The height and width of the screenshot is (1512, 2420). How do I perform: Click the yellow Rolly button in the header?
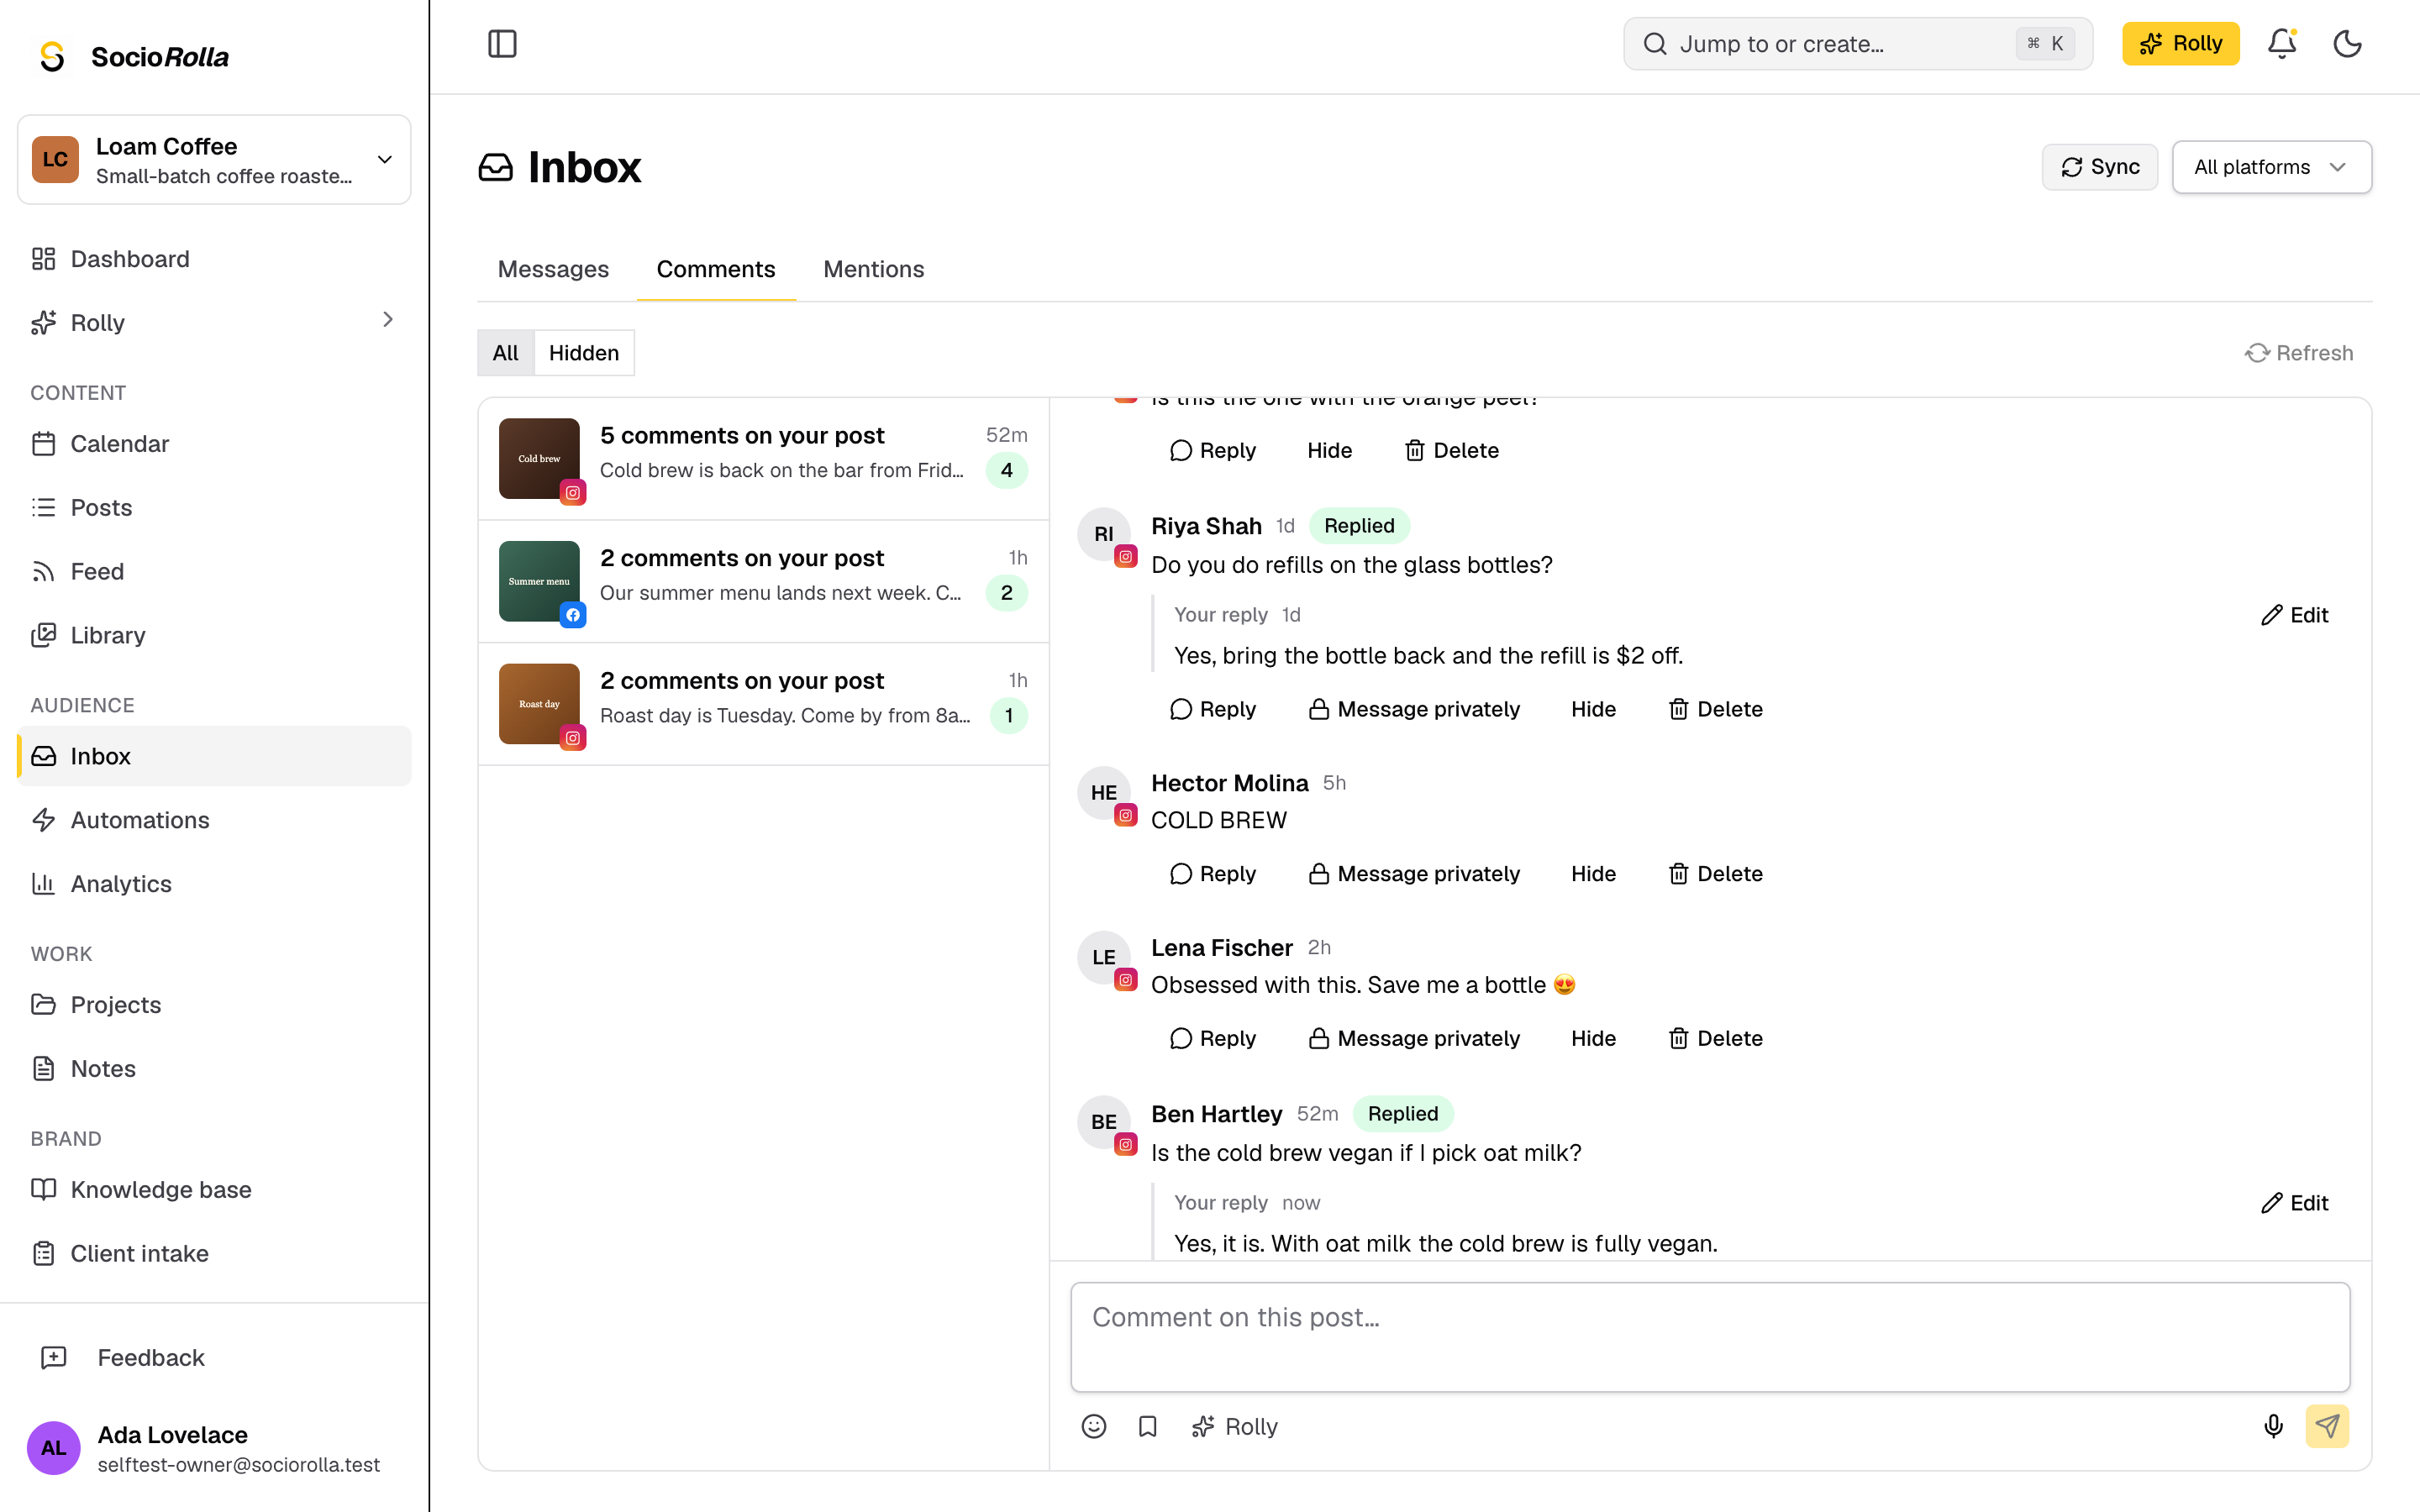coord(2180,44)
